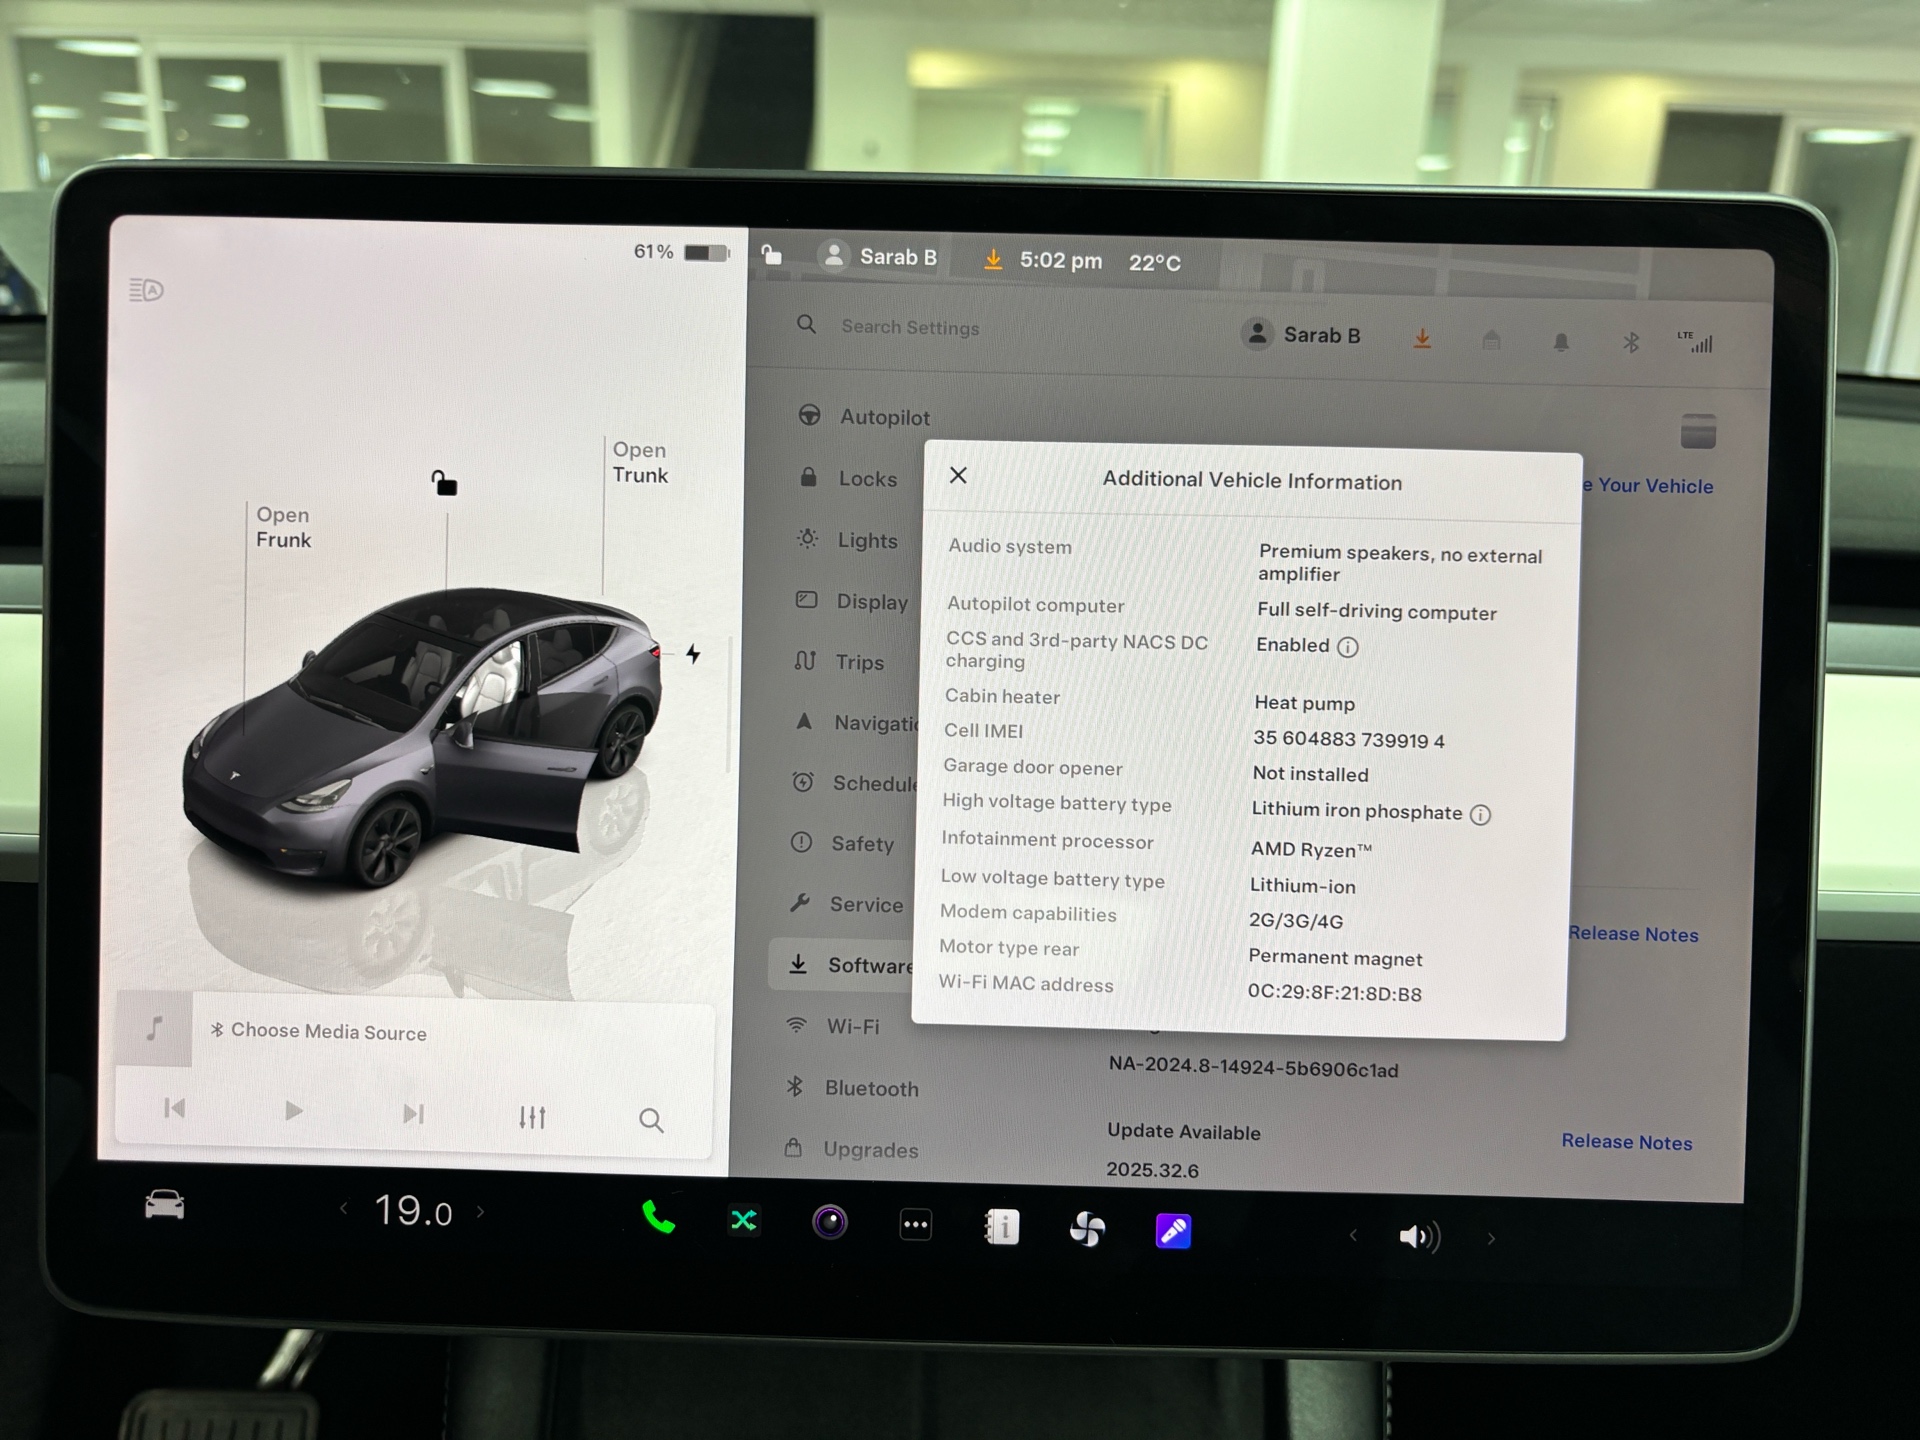Viewport: 1920px width, 1440px height.
Task: Launch the purple microphone karaoke app
Action: [1173, 1230]
